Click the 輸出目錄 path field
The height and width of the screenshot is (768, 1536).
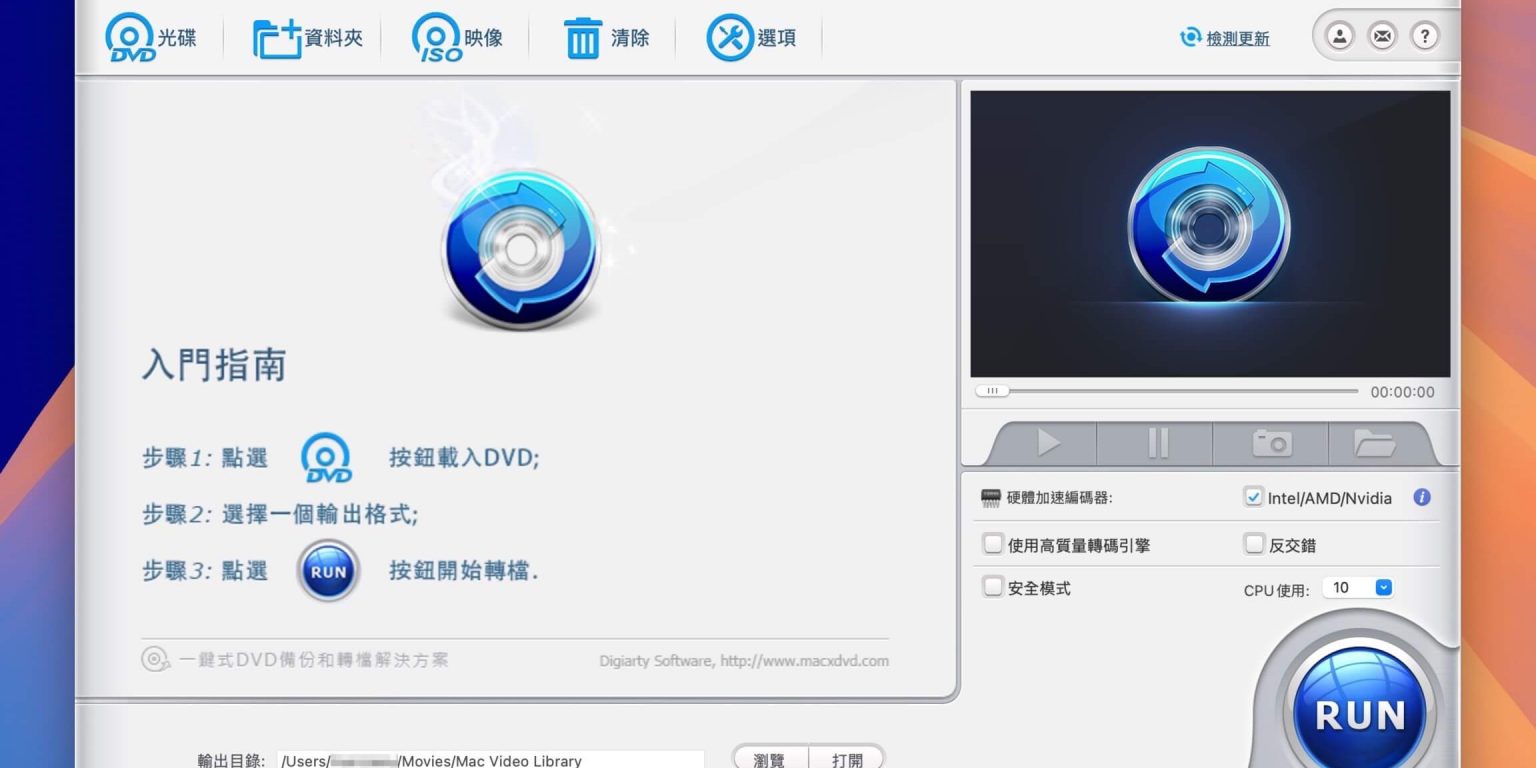coord(490,760)
